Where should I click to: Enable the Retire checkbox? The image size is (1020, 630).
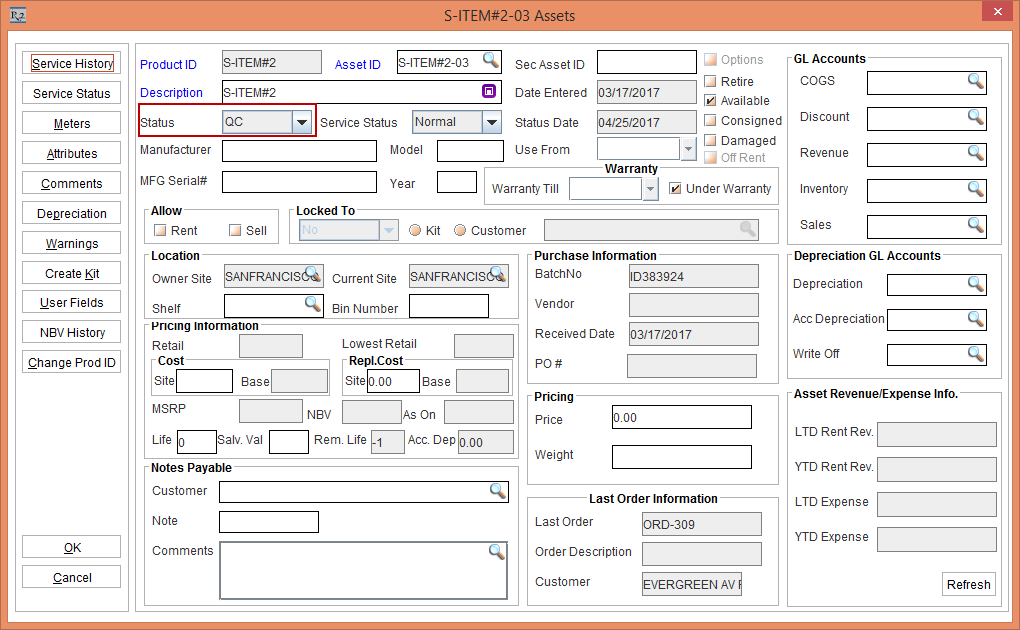[711, 81]
